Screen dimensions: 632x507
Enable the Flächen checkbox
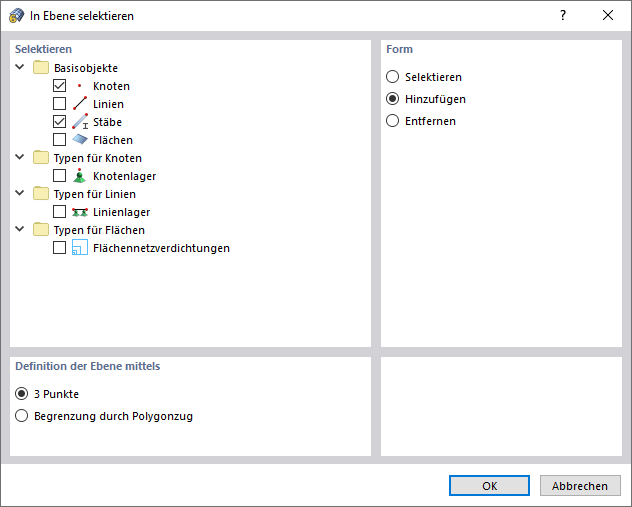60,139
